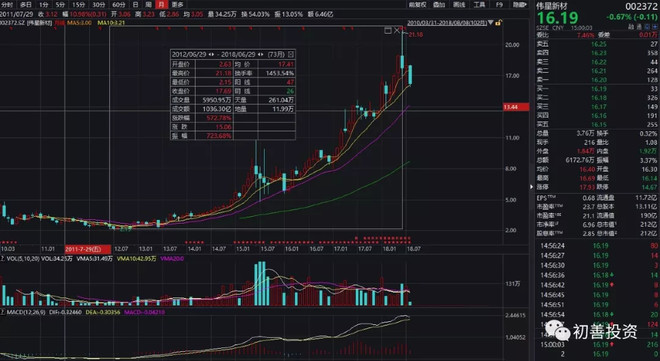Click the 成交额 1036.30亿 value
The height and width of the screenshot is (361, 660).
(217, 109)
